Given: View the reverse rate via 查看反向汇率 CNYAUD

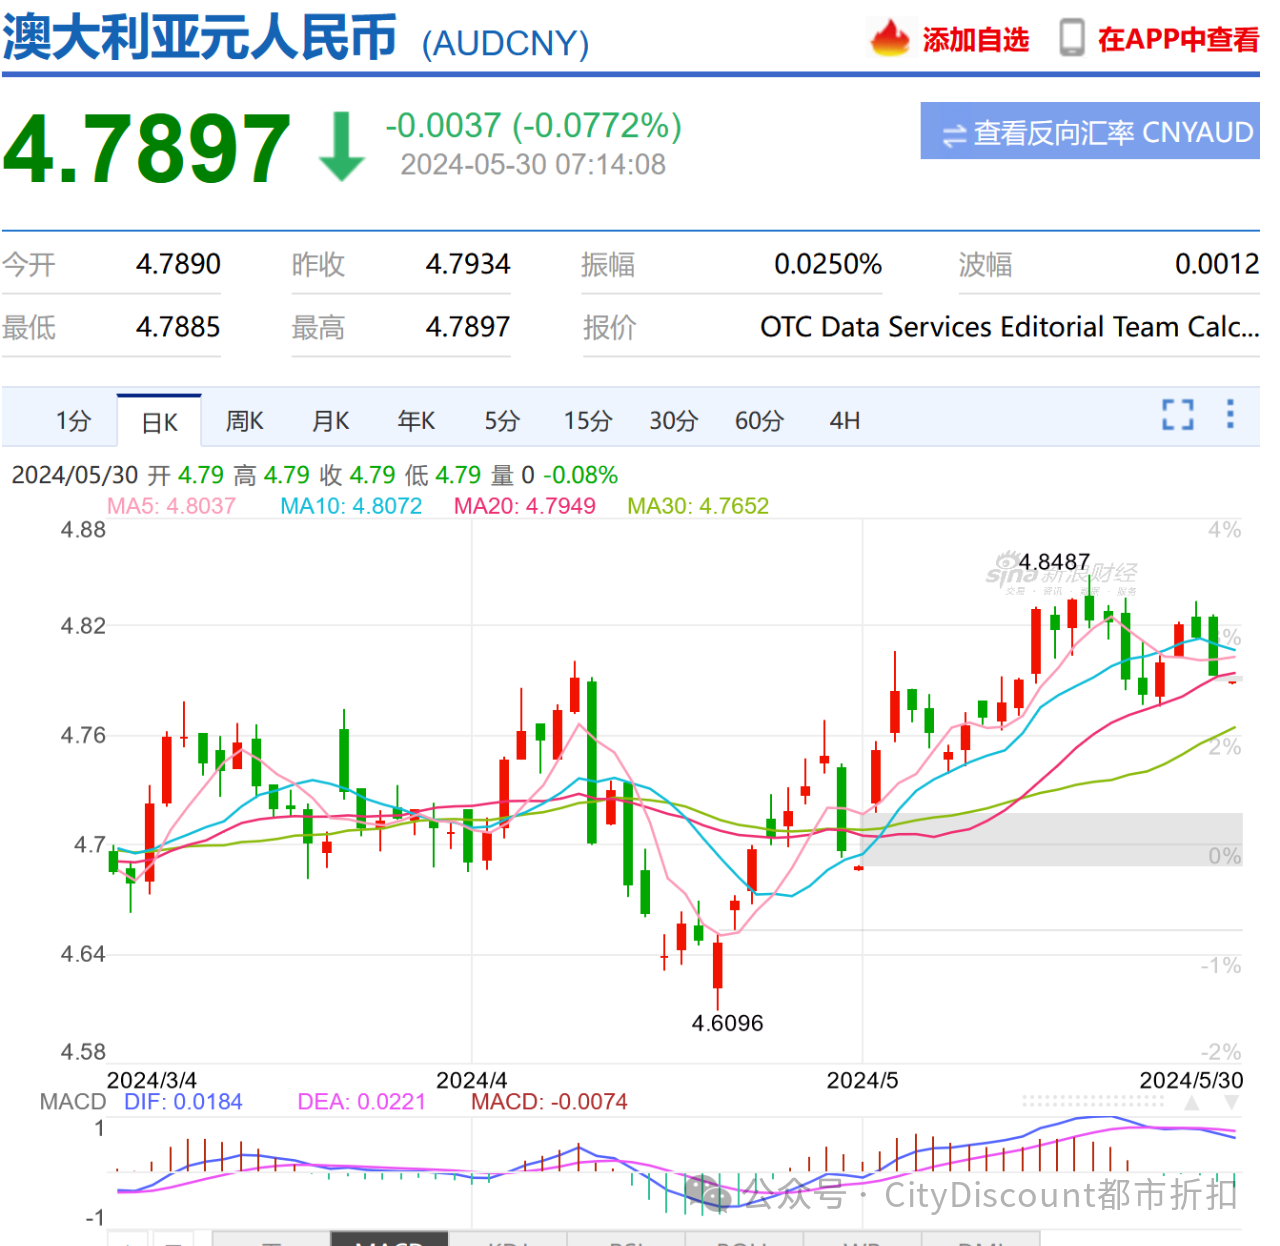Looking at the screenshot, I should click(1090, 131).
